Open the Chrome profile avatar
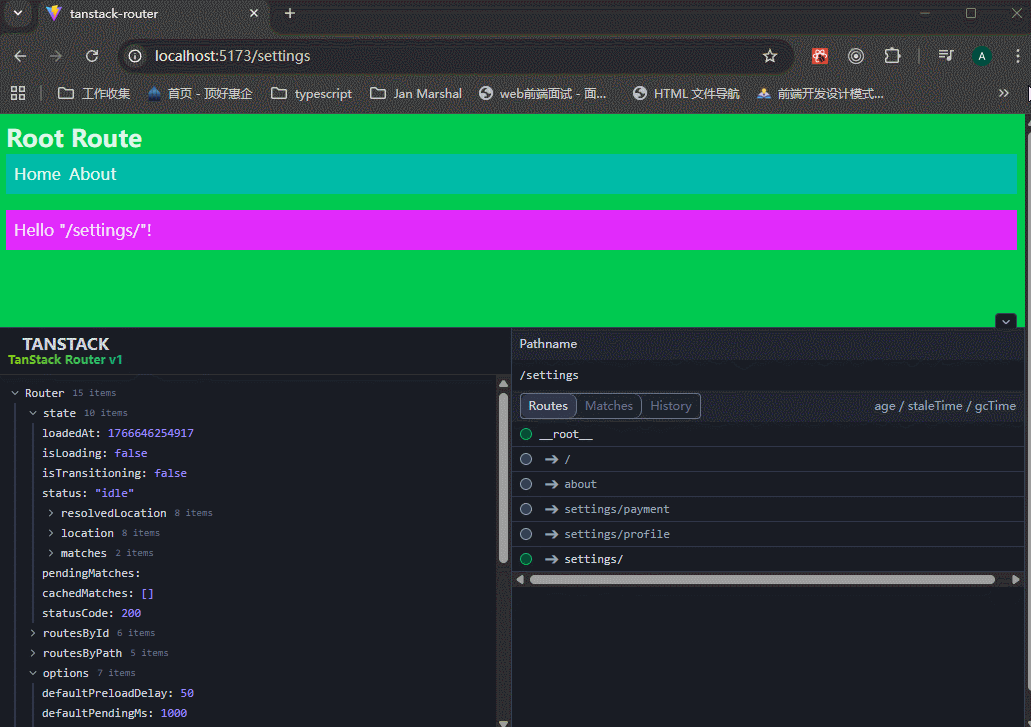This screenshot has width=1031, height=727. click(982, 56)
